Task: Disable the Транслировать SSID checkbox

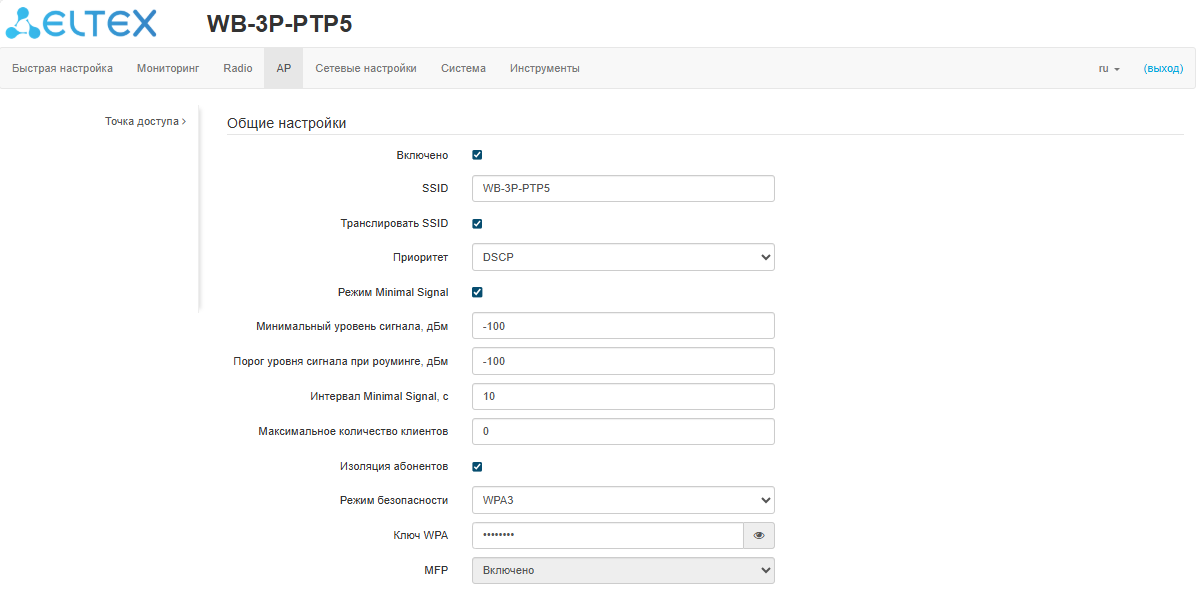Action: (477, 223)
